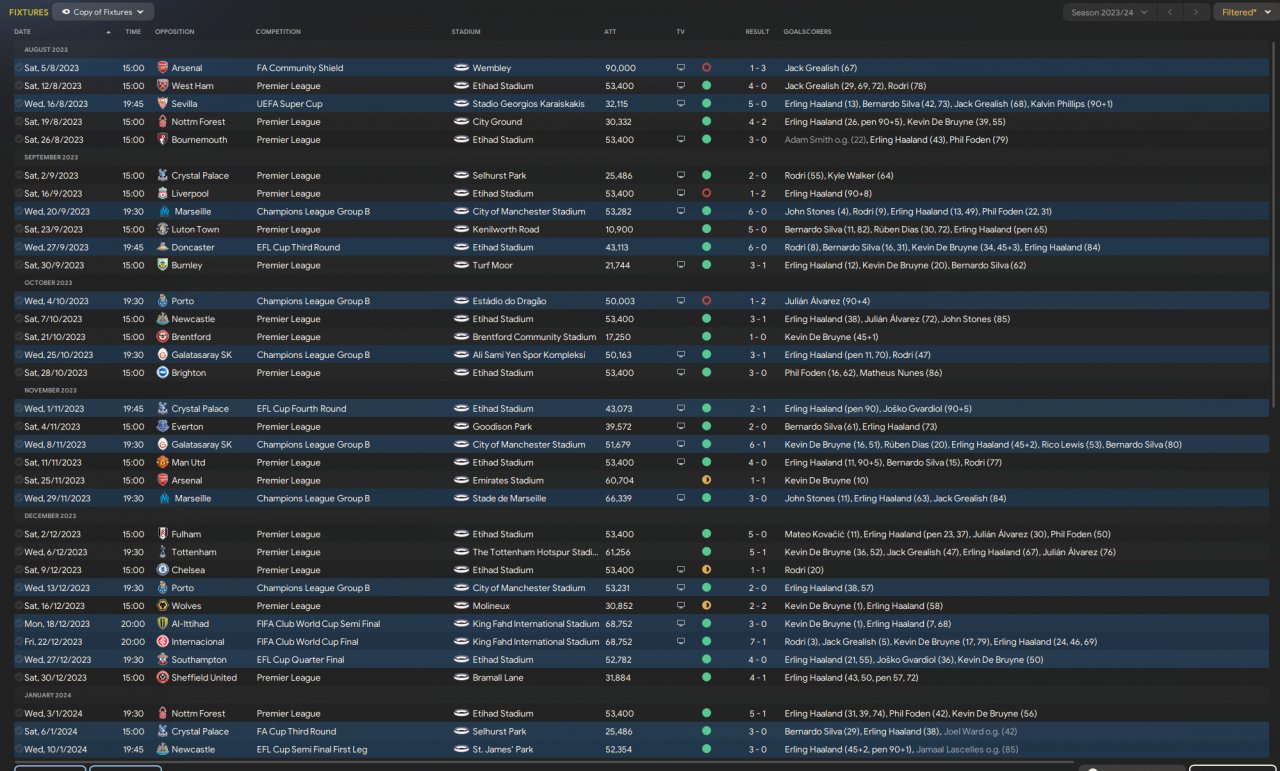Click the Brentford Community Stadium name
This screenshot has width=1280, height=771.
[x=534, y=338]
